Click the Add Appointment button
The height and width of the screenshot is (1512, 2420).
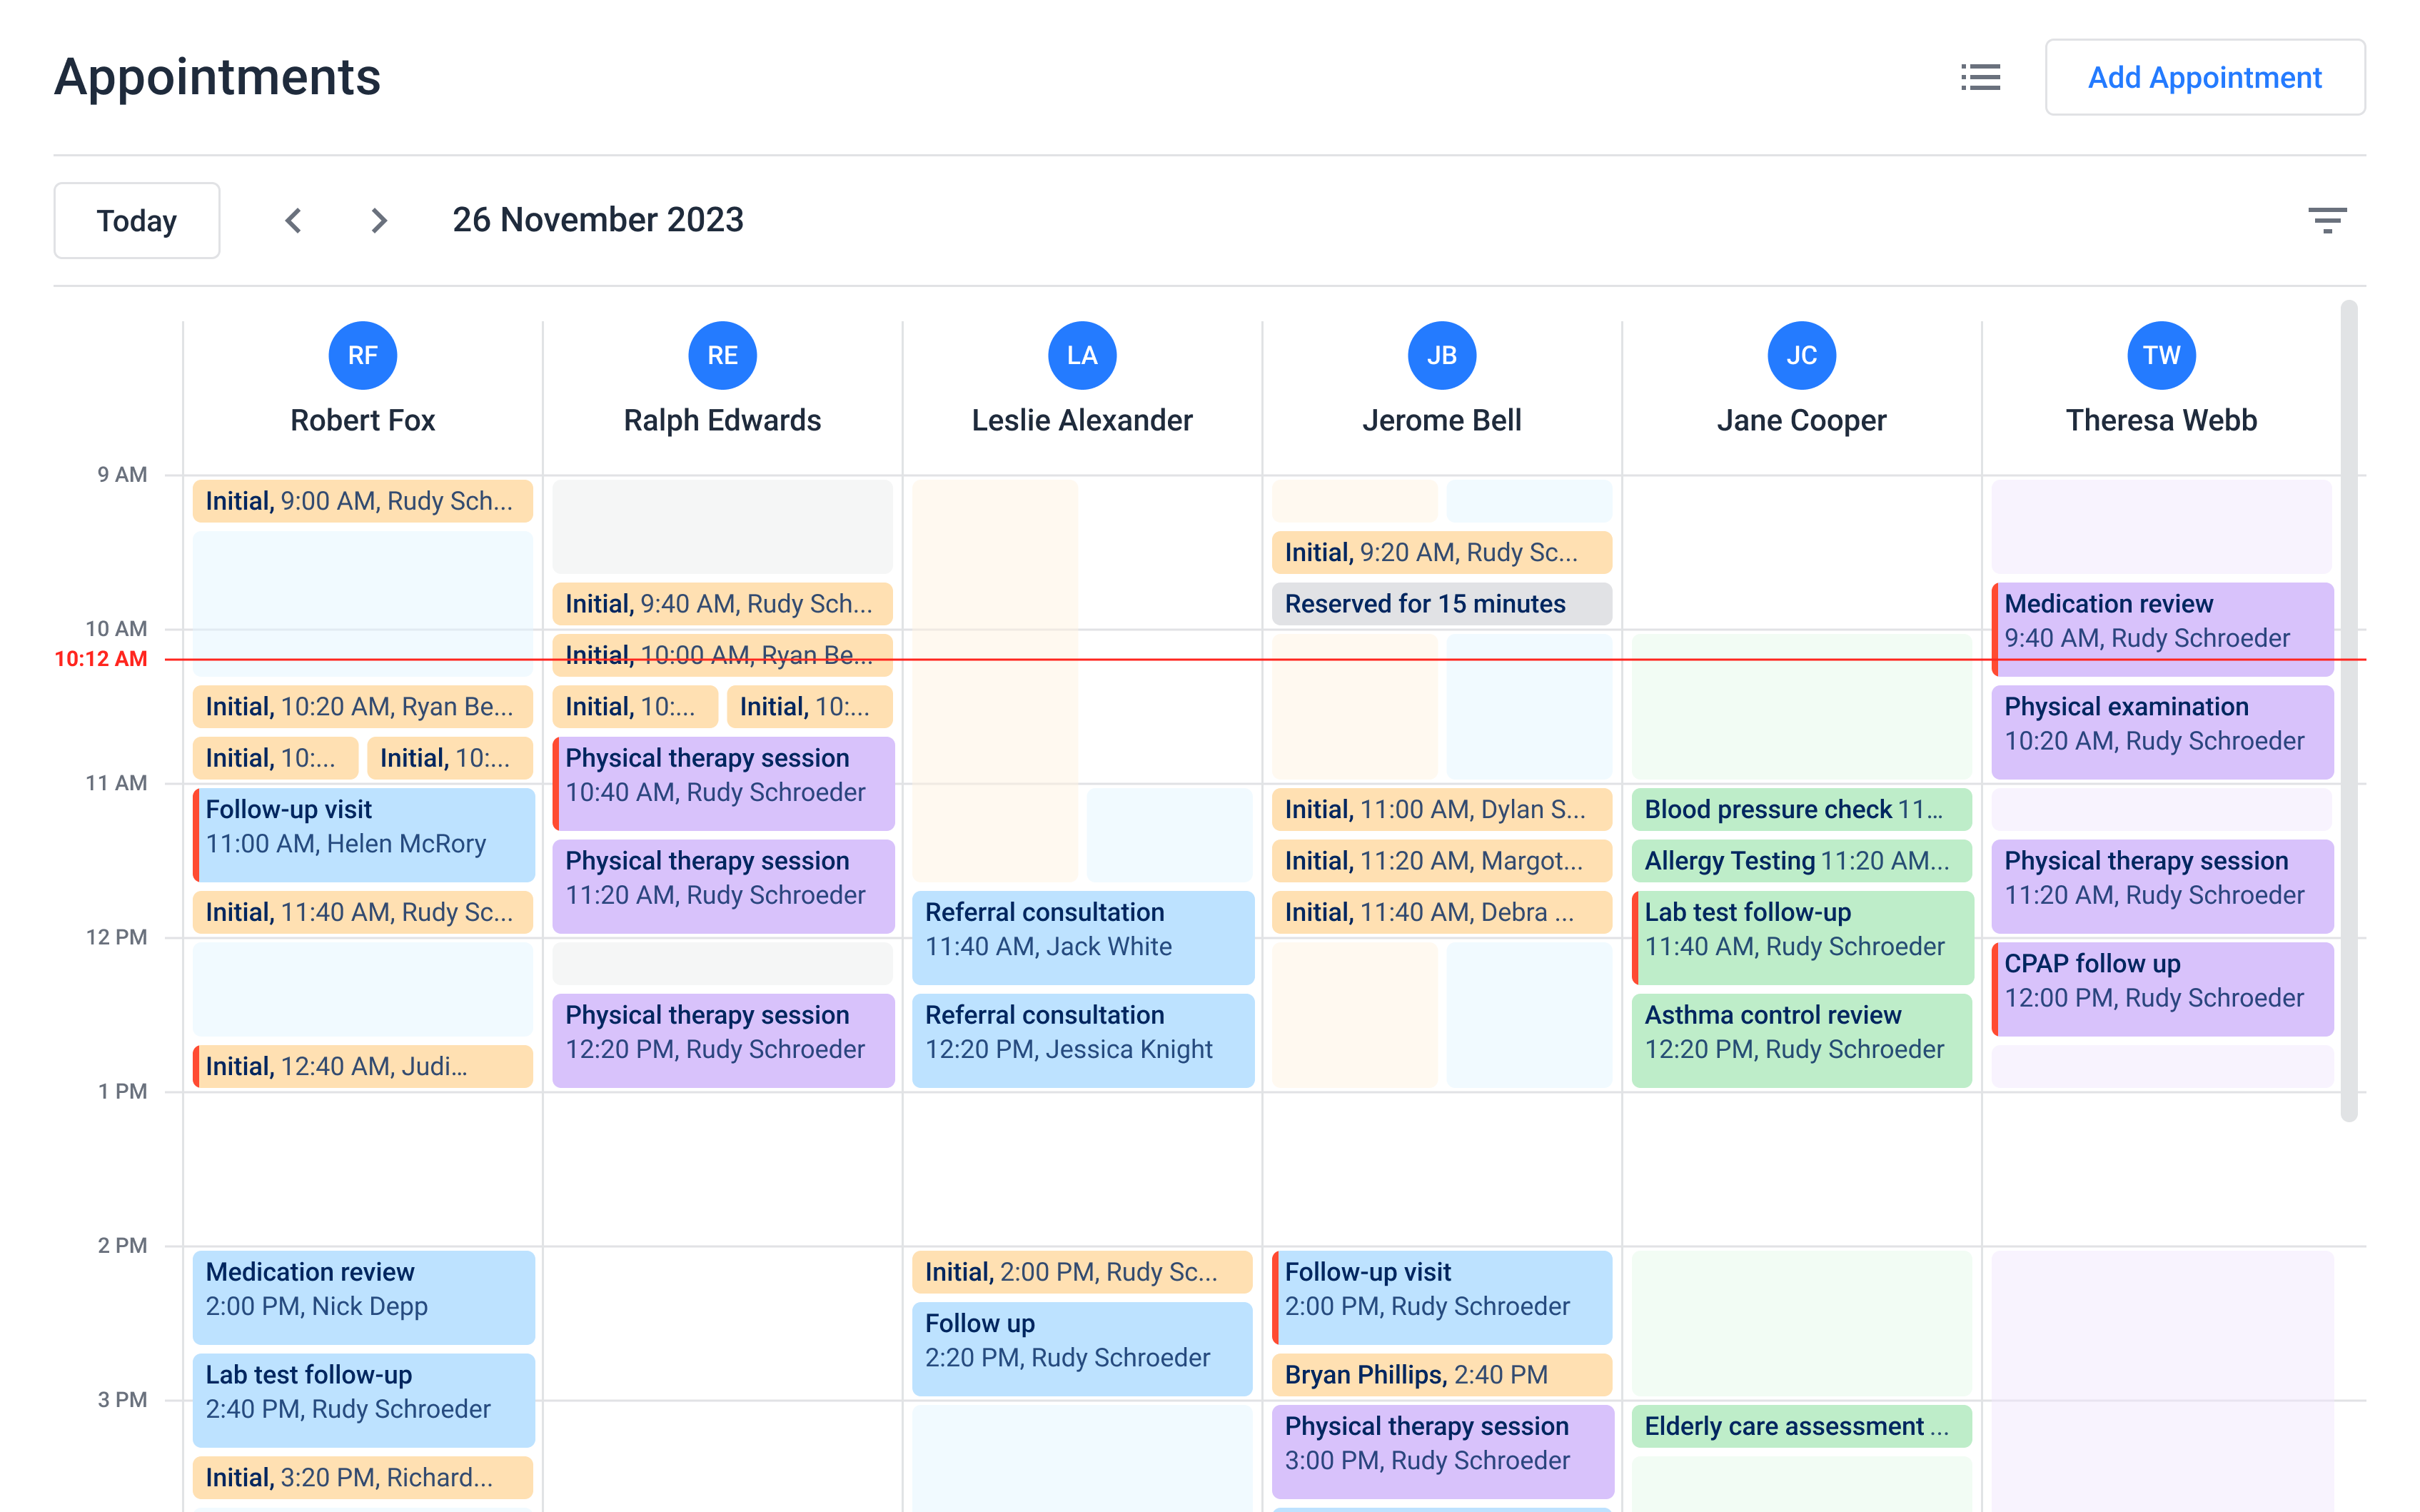coord(2204,77)
